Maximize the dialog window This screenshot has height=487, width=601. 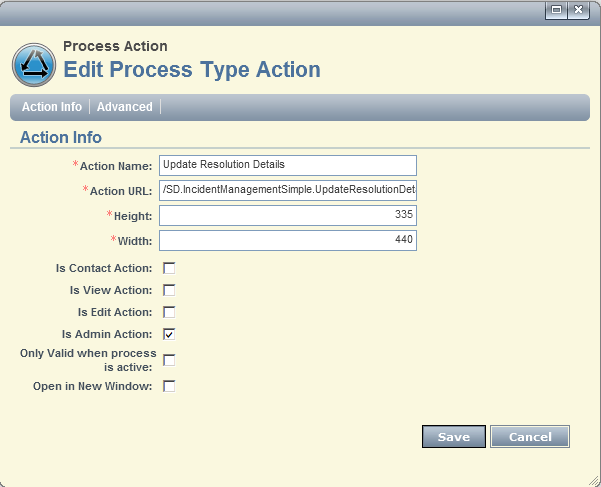point(556,10)
